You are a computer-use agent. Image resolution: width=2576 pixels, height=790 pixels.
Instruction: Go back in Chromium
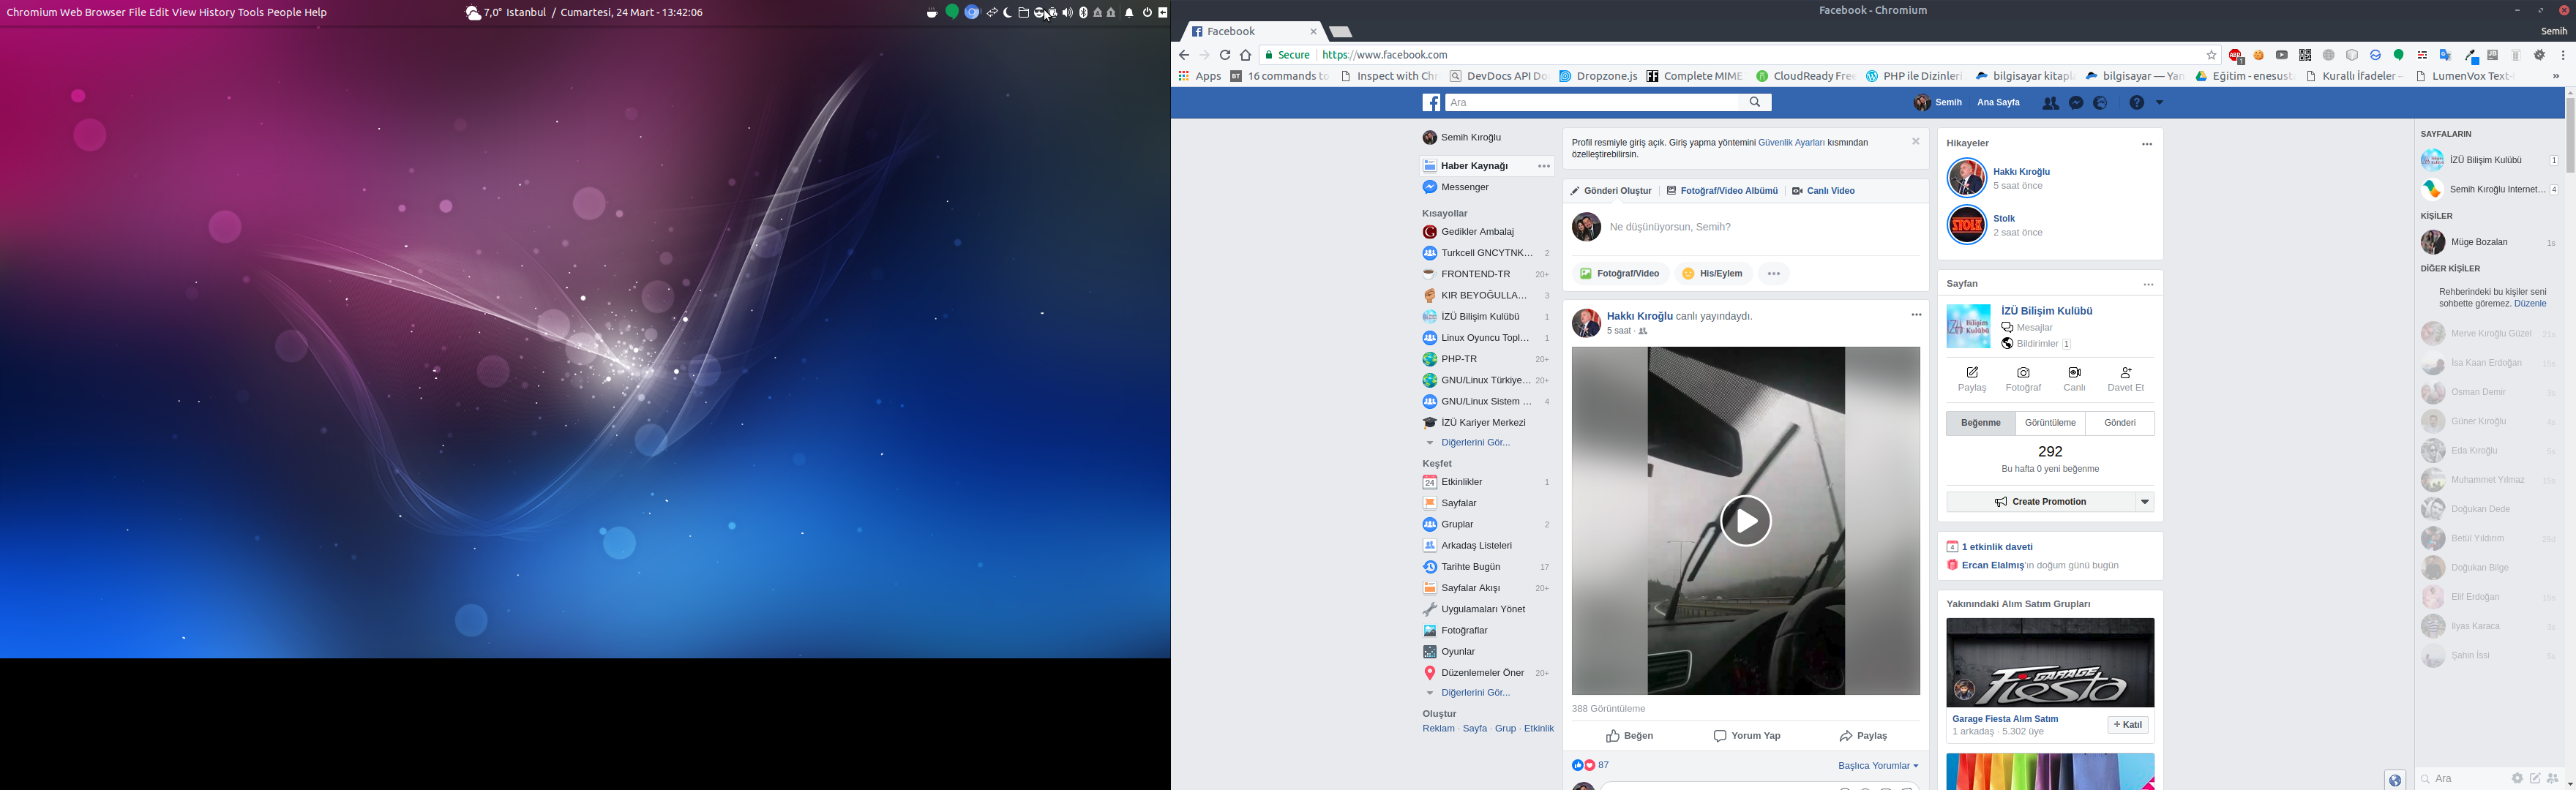[x=1184, y=55]
